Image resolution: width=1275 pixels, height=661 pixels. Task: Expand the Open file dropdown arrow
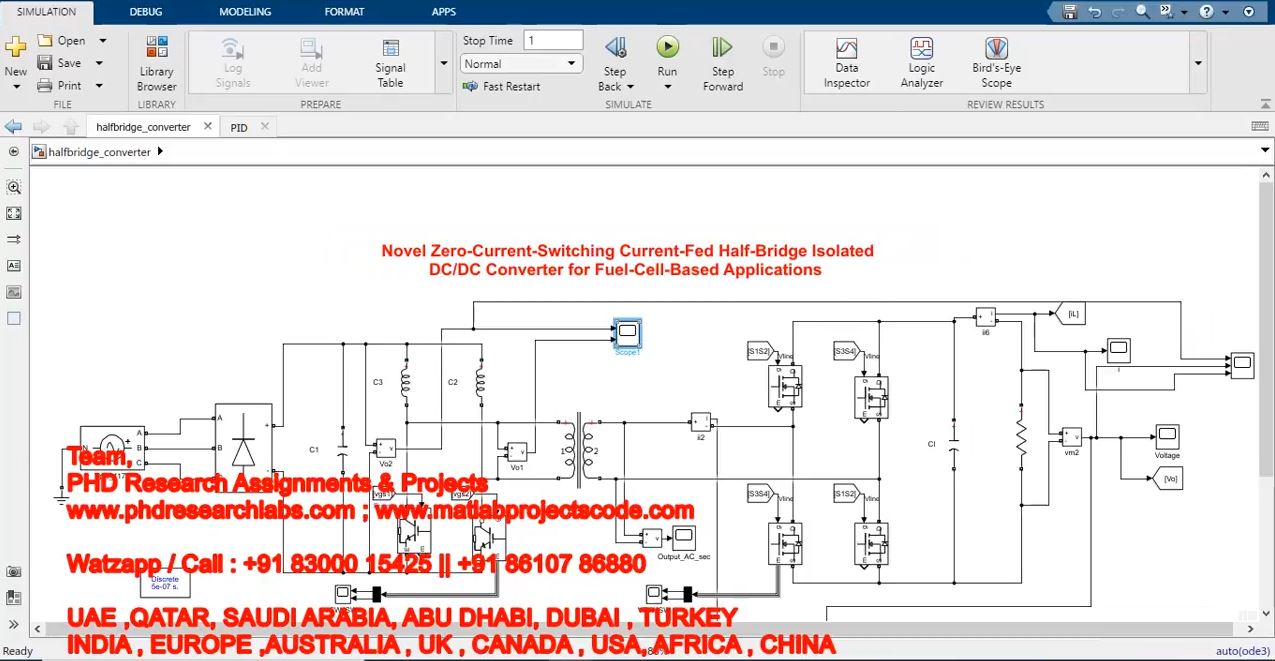click(x=101, y=41)
